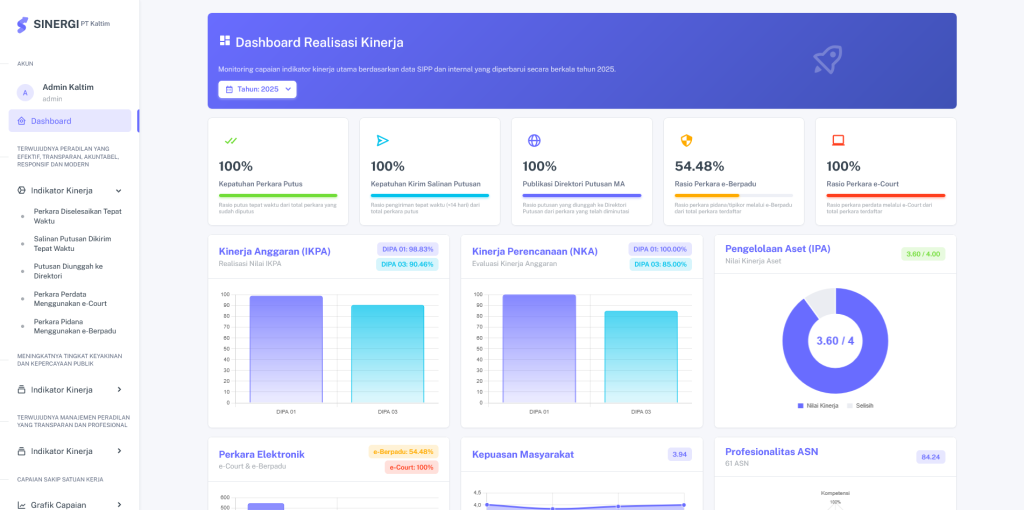
Task: Expand Indikator Kinerja under Kepercayaan Publik
Action: 70,390
